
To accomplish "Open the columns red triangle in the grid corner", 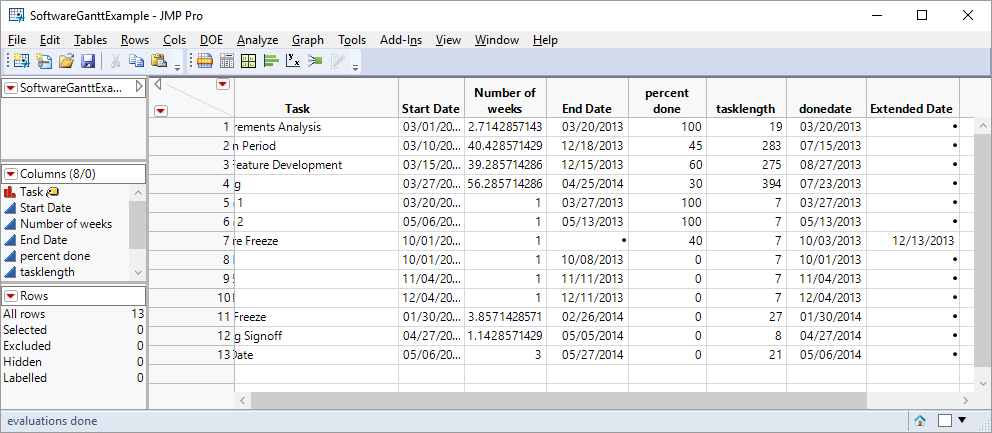I will click(x=223, y=84).
